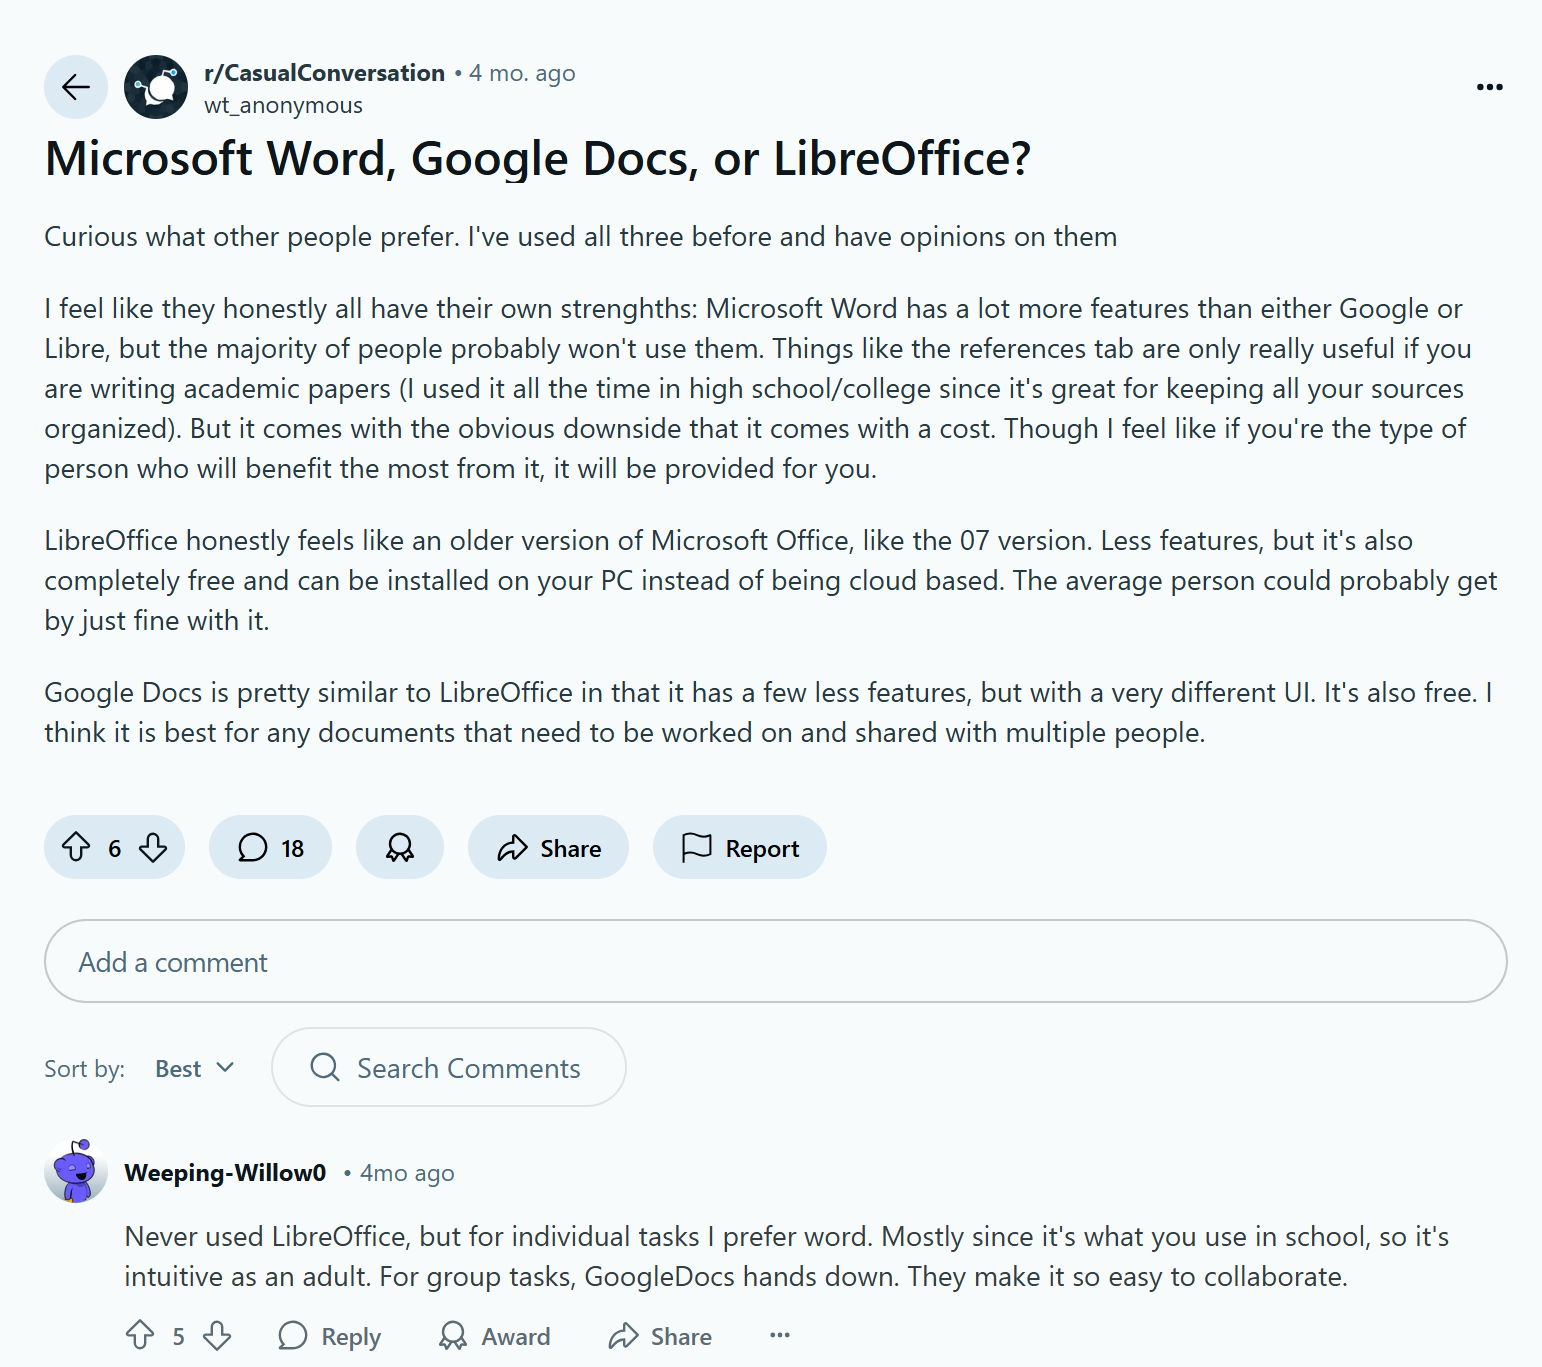Click the comment score number 5
Image resolution: width=1542 pixels, height=1367 pixels.
point(178,1336)
